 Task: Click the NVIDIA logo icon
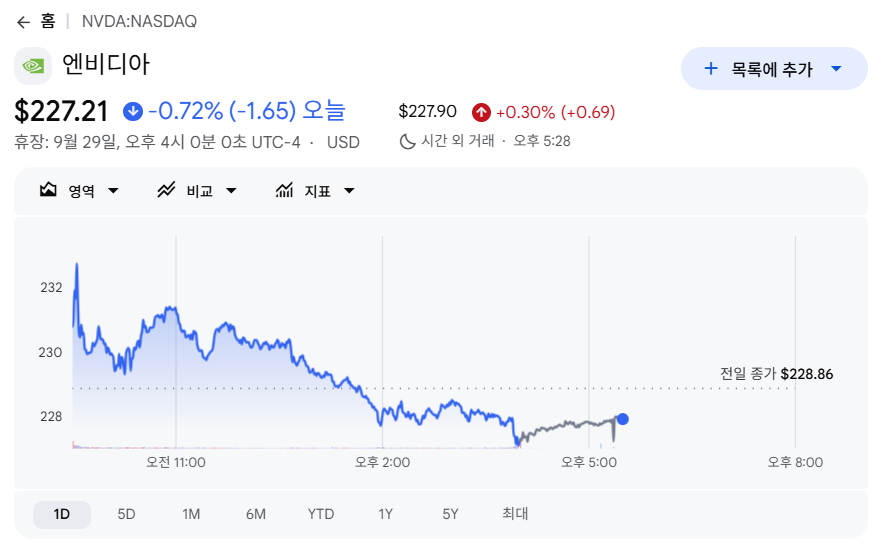click(x=33, y=66)
